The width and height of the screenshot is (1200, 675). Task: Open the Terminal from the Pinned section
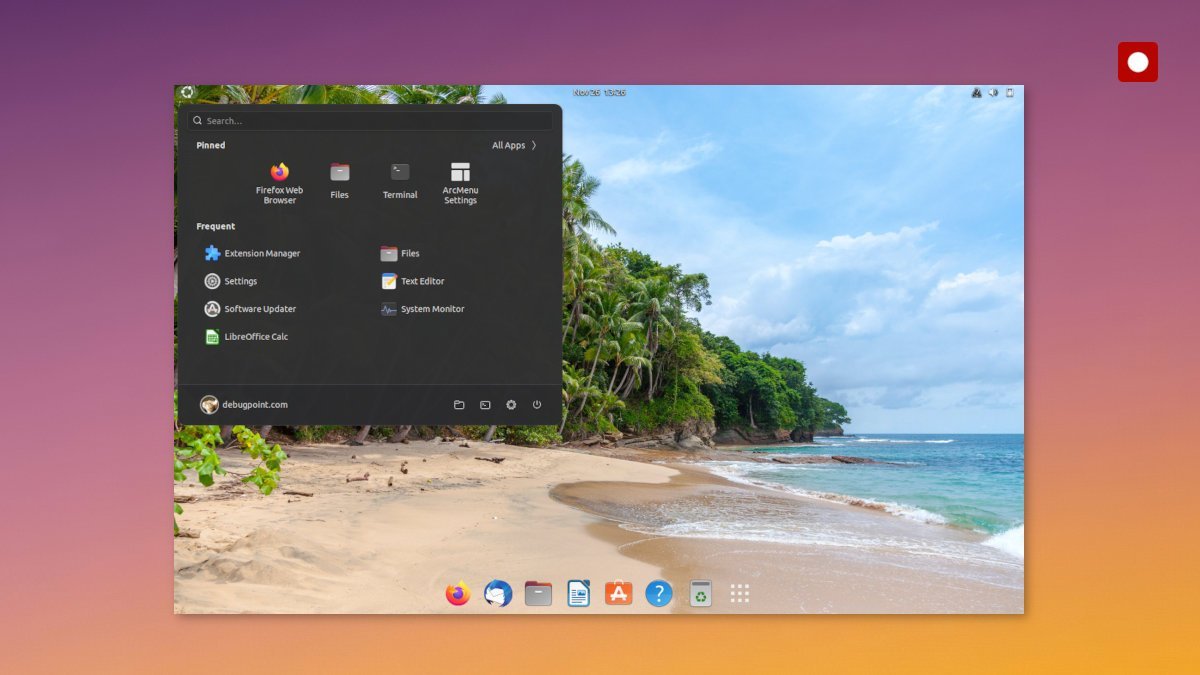click(399, 175)
